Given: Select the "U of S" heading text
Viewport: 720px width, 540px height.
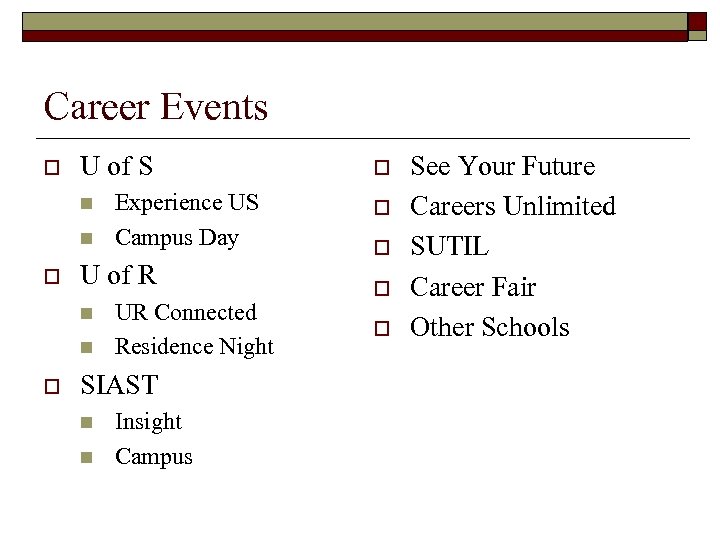Looking at the screenshot, I should click(x=116, y=166).
